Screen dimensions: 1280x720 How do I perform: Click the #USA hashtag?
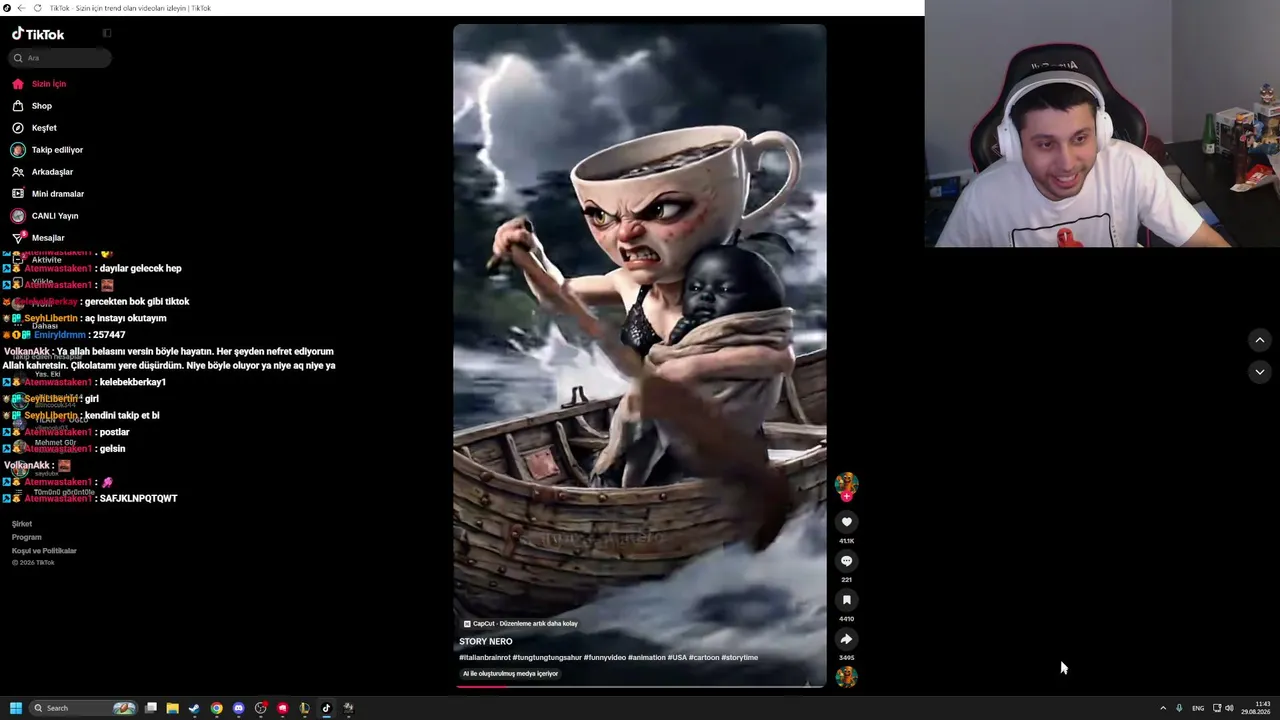point(676,658)
